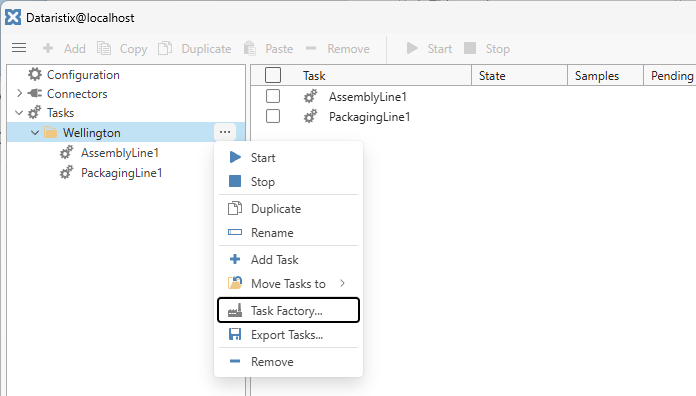The width and height of the screenshot is (696, 396).
Task: Click the Tasks gears icon in tree
Action: [35, 112]
